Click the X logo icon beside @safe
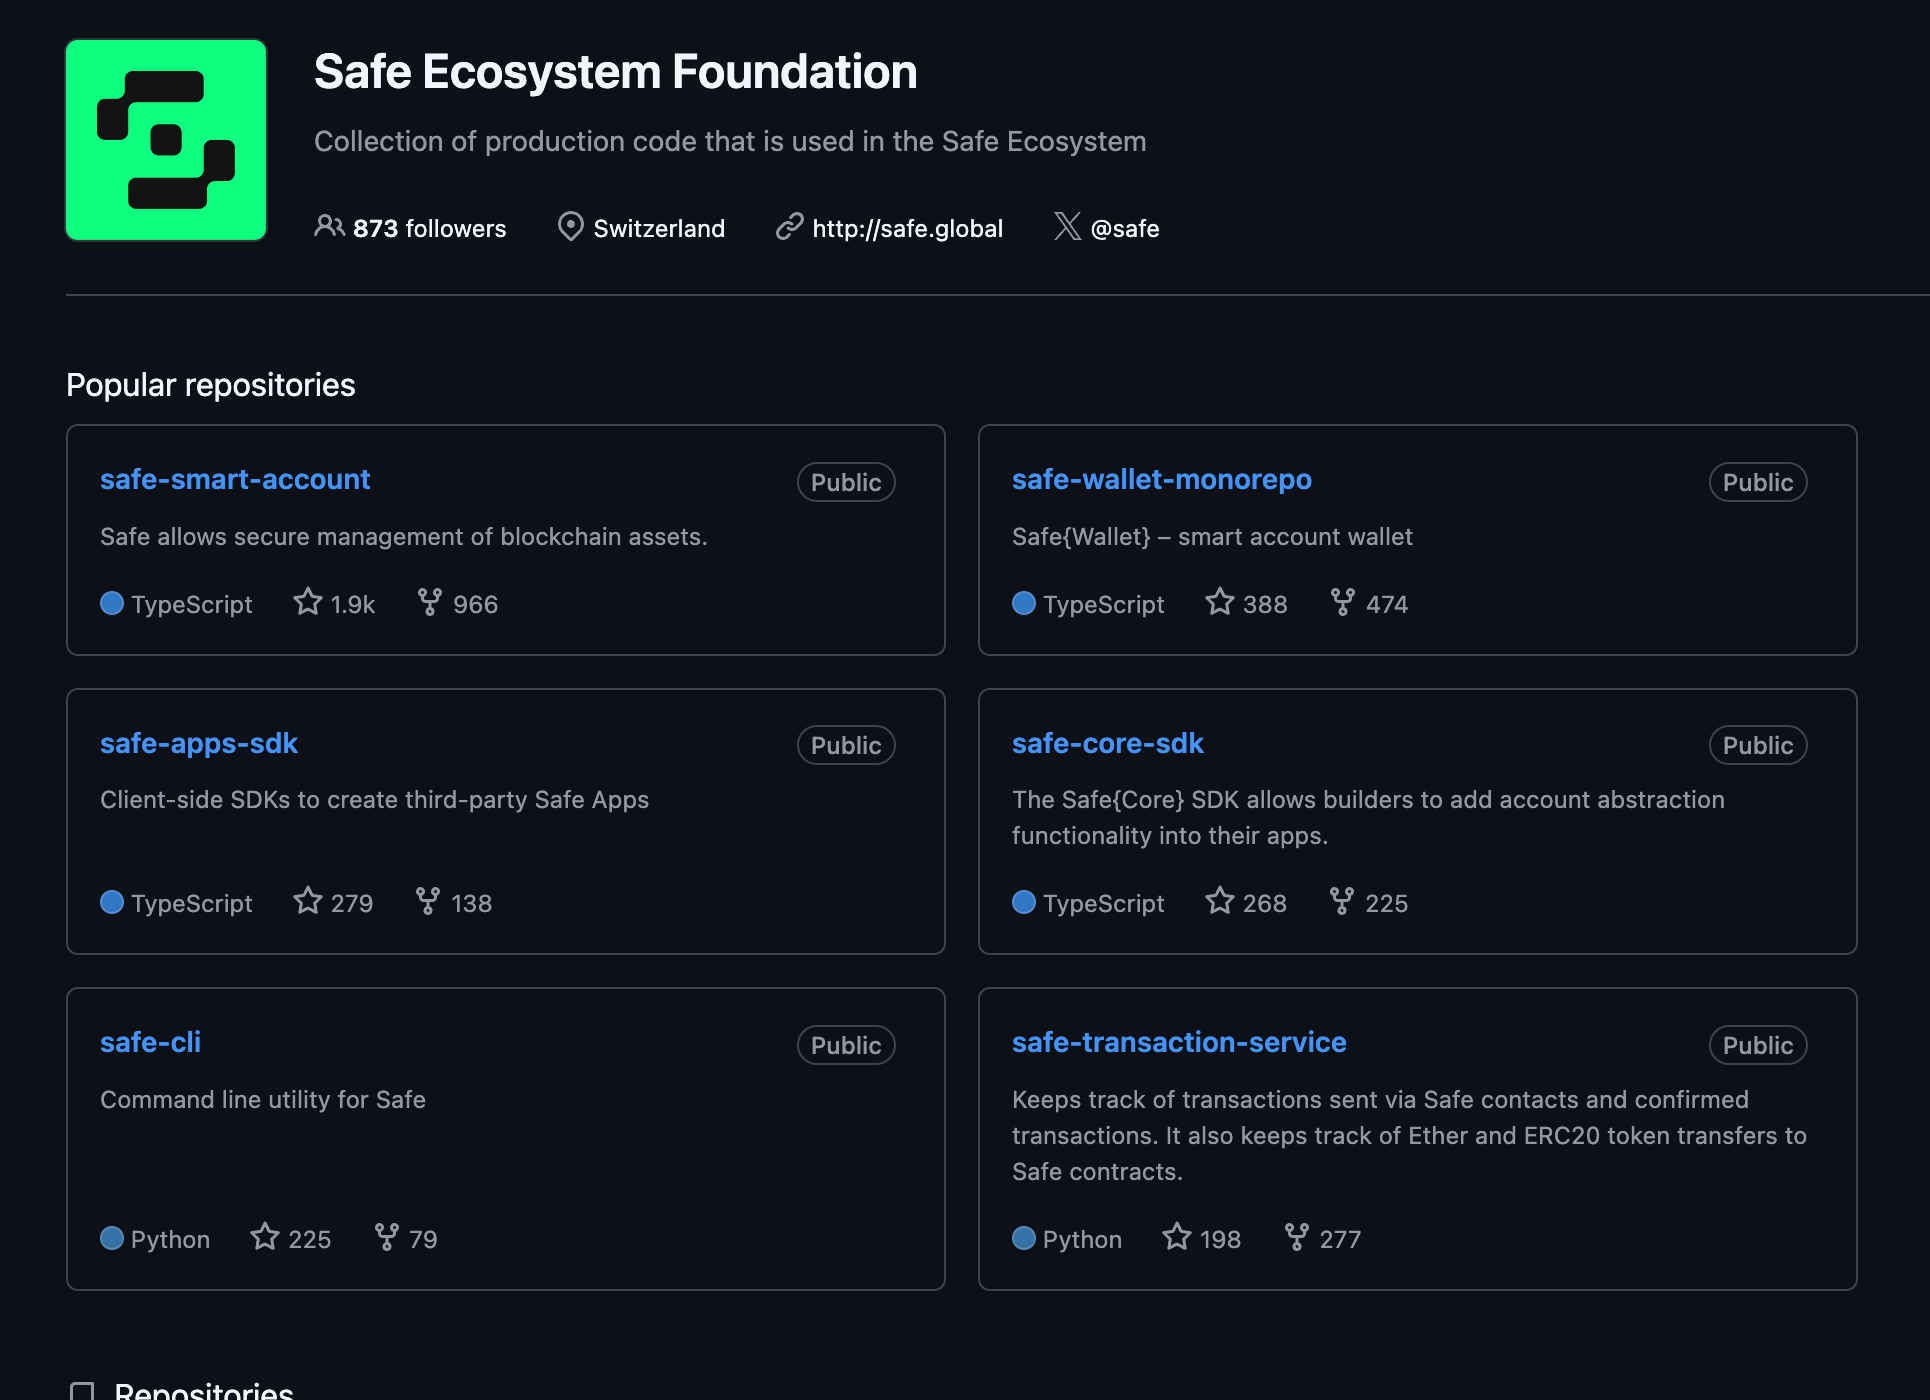Screen dimensions: 1930x1400 [1067, 227]
